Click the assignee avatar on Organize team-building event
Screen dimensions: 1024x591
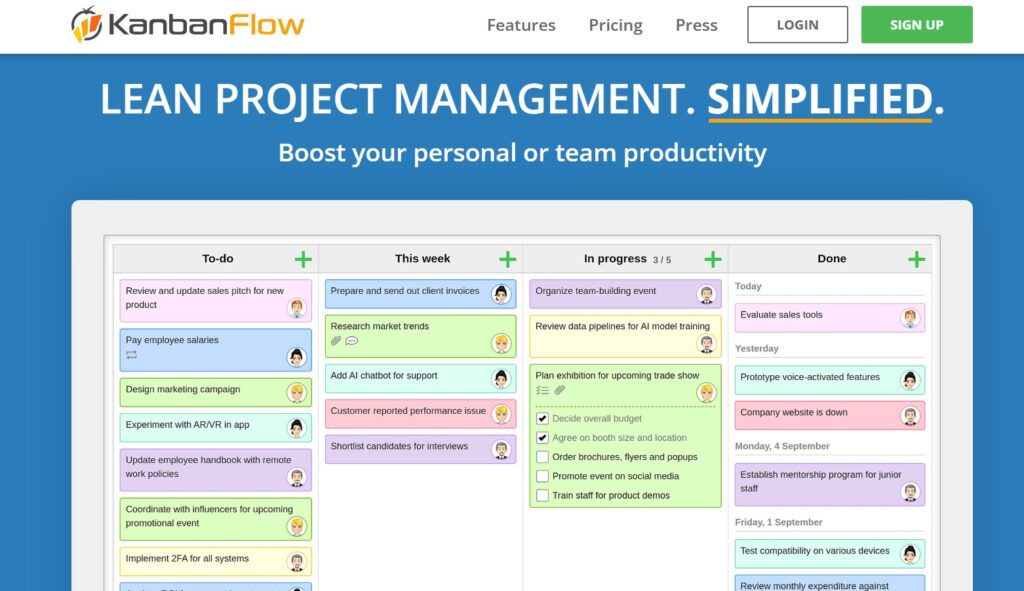tap(707, 292)
